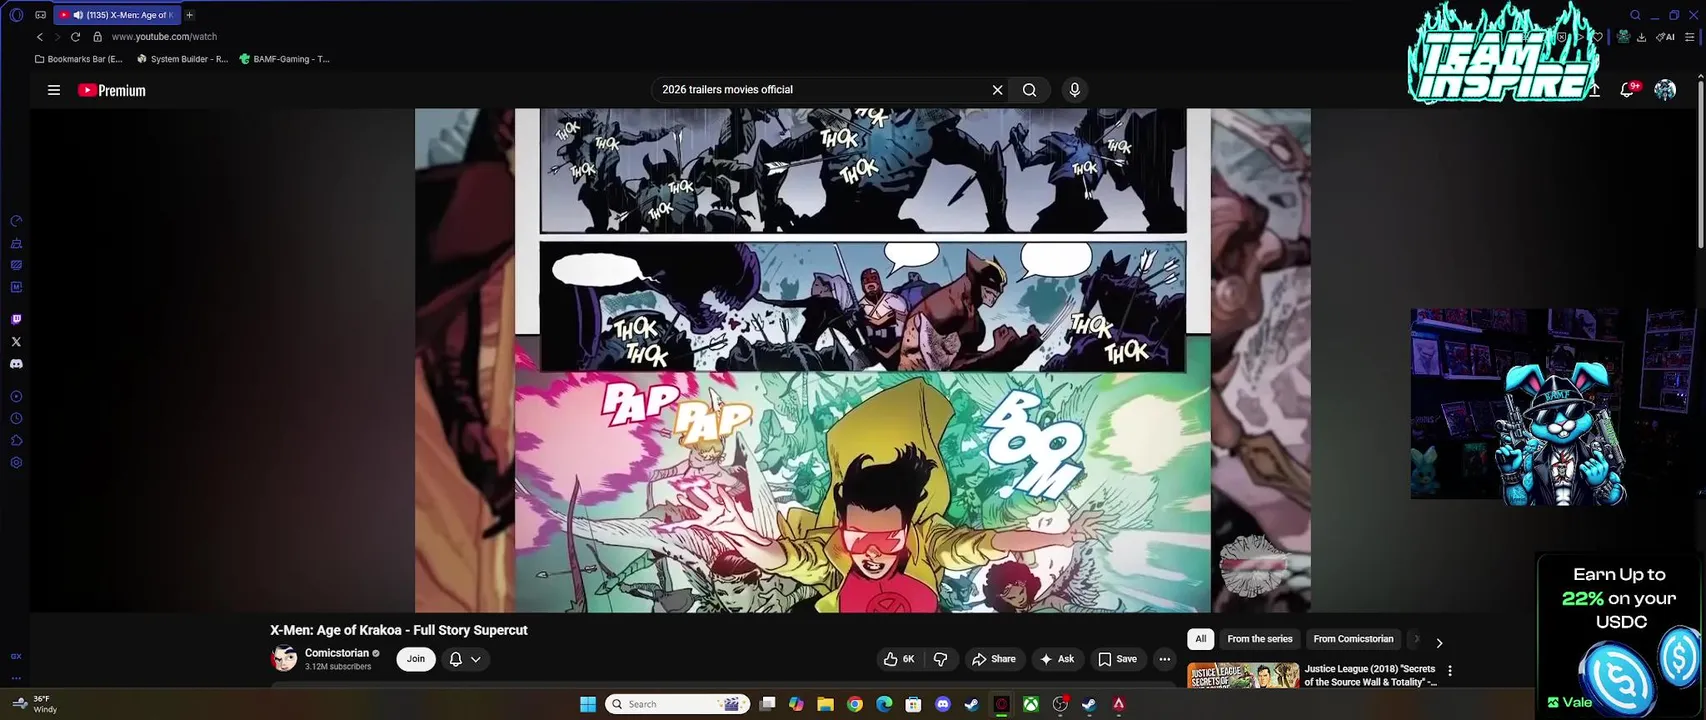Click the Windows taskbar Search box
Screen dimensions: 1706x720
(679, 704)
